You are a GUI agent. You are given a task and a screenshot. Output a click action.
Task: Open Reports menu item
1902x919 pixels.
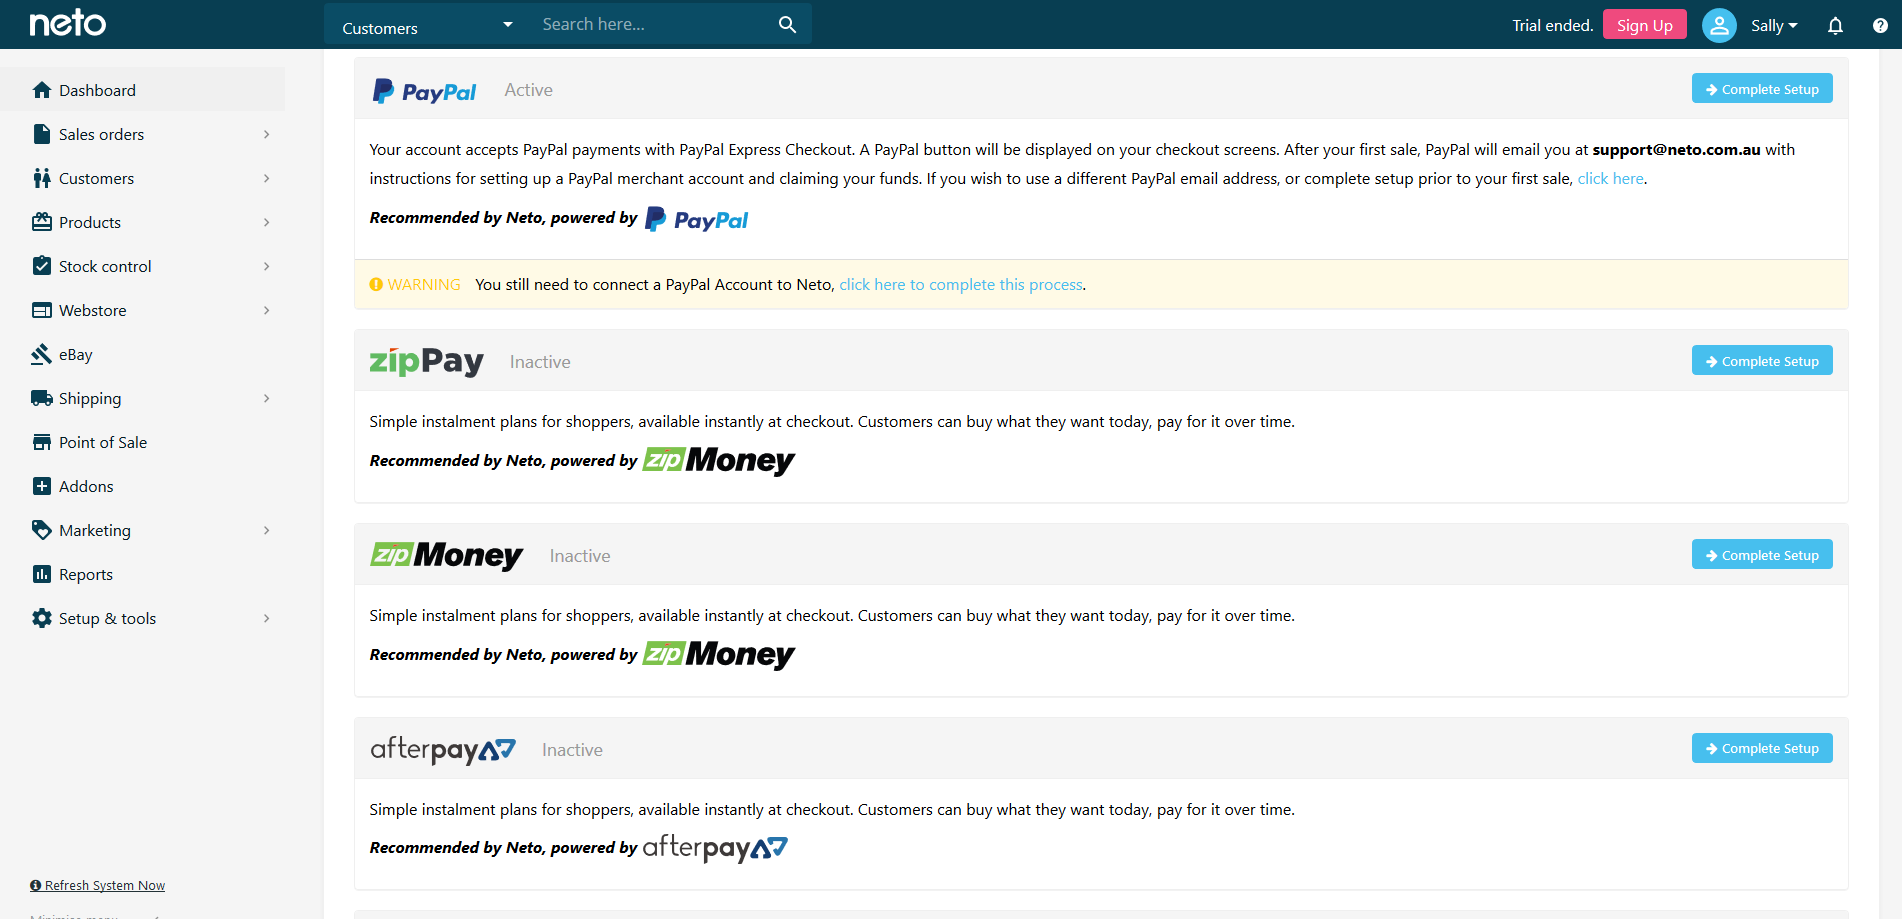pos(143,574)
